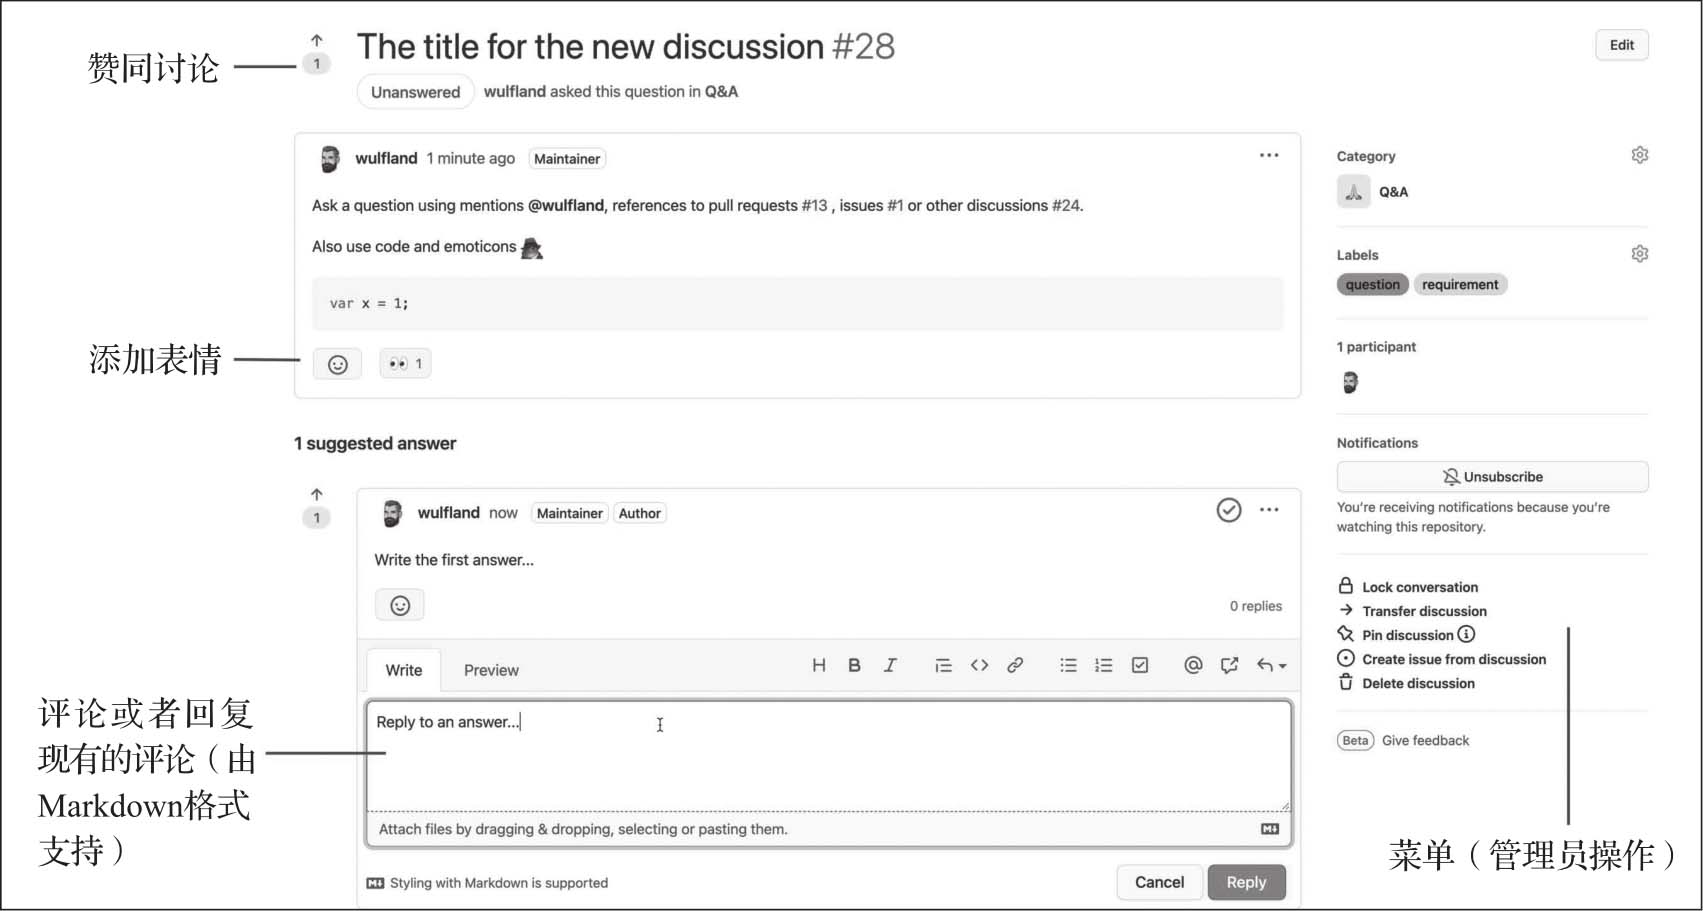The image size is (1703, 911).
Task: Open the three-dot menu on the question post
Action: coord(1269,156)
